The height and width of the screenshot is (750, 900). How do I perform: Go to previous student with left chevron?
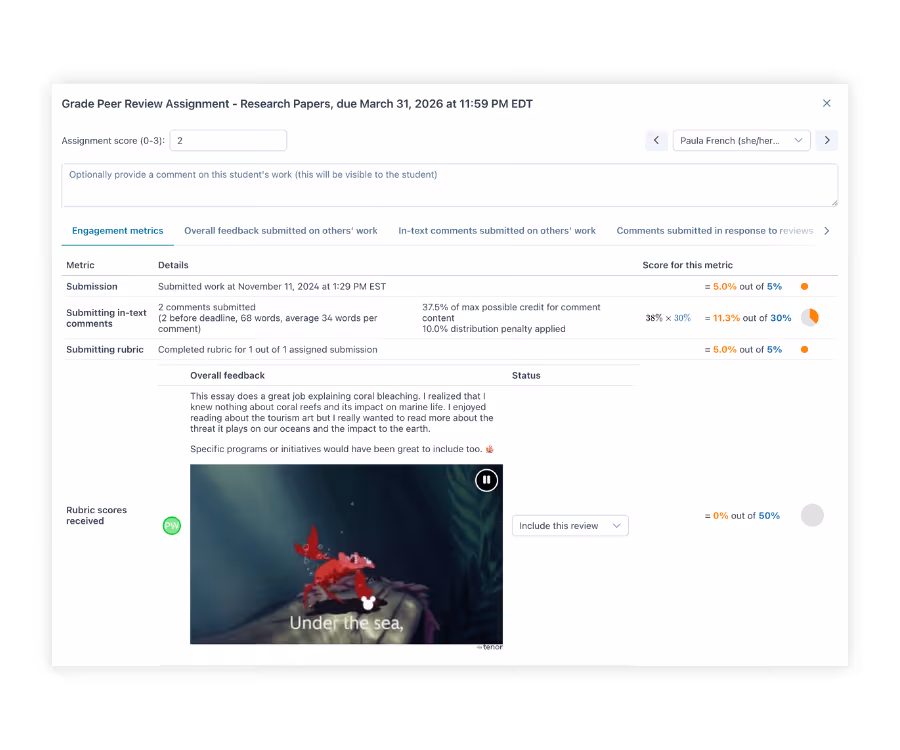pyautogui.click(x=656, y=140)
